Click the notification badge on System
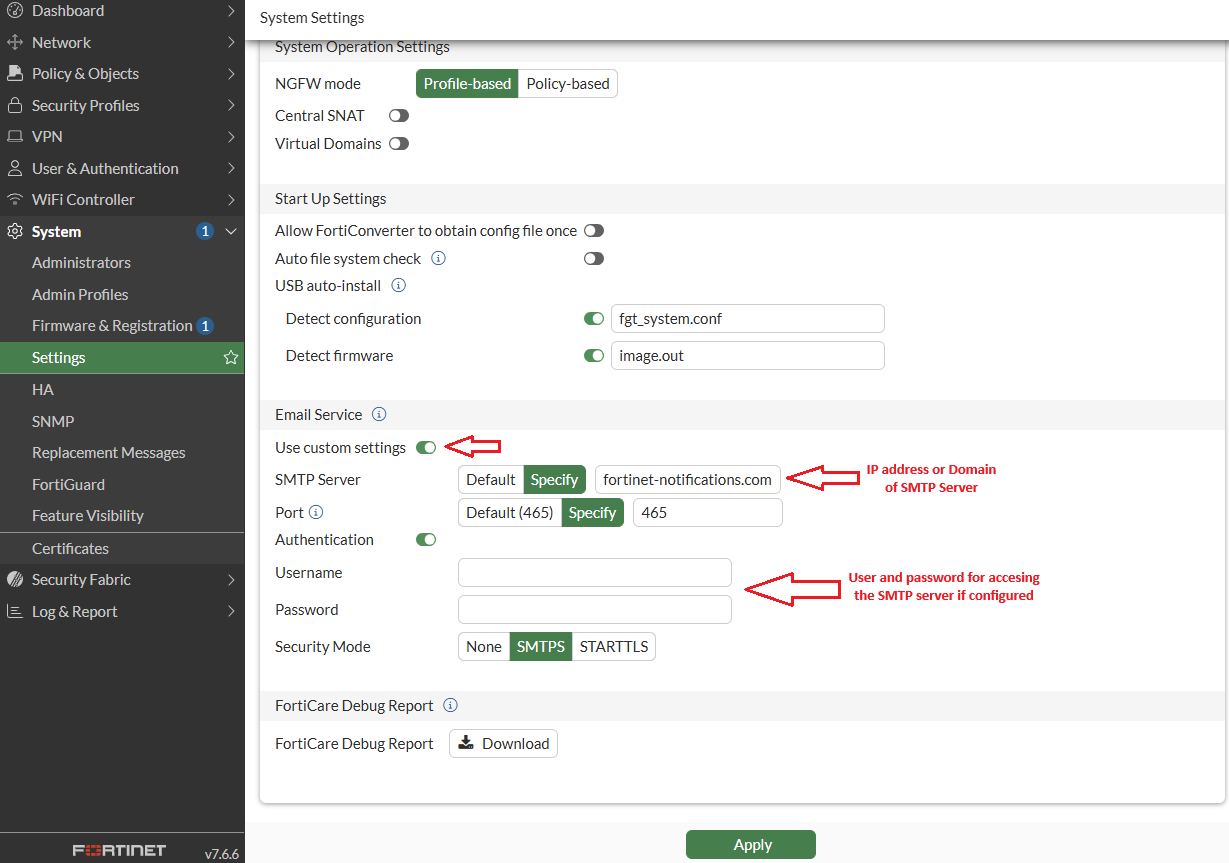 [205, 231]
